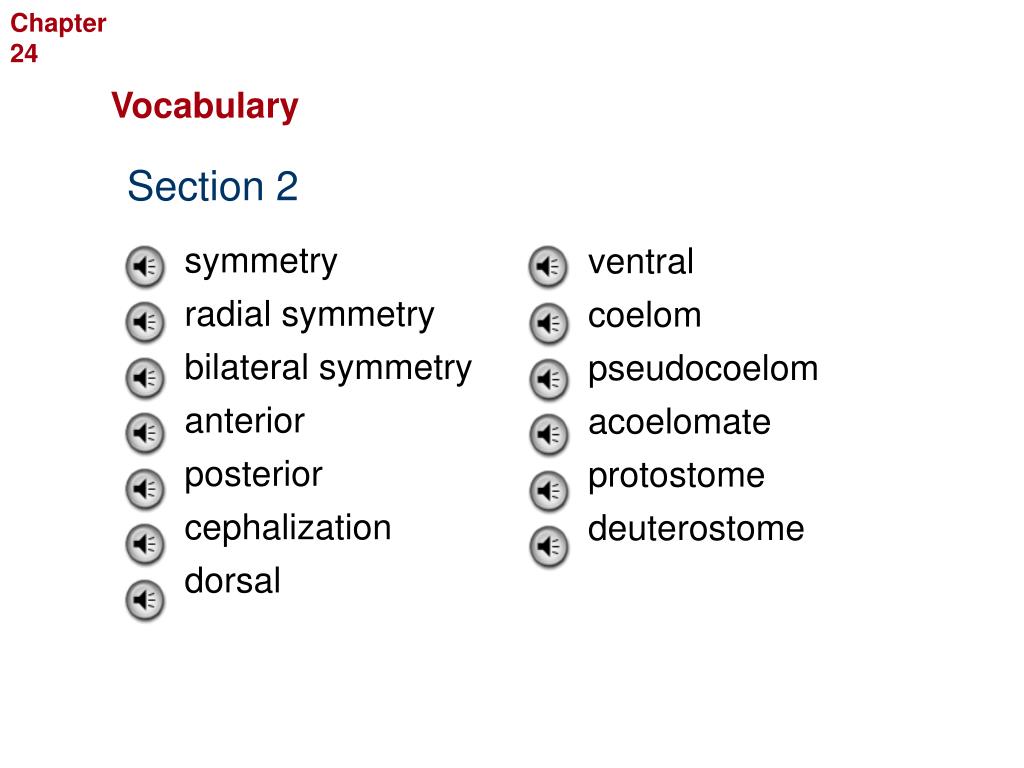Play pronunciation of cephalization
Screen dimensions: 1024x768
pyautogui.click(x=144, y=544)
